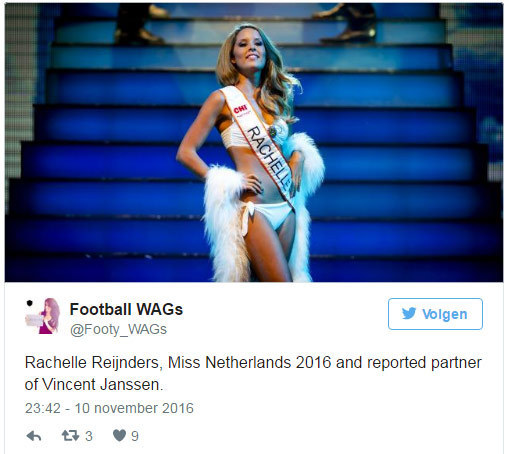
Task: Click the words Miss Netherlands 2016
Action: [250, 363]
